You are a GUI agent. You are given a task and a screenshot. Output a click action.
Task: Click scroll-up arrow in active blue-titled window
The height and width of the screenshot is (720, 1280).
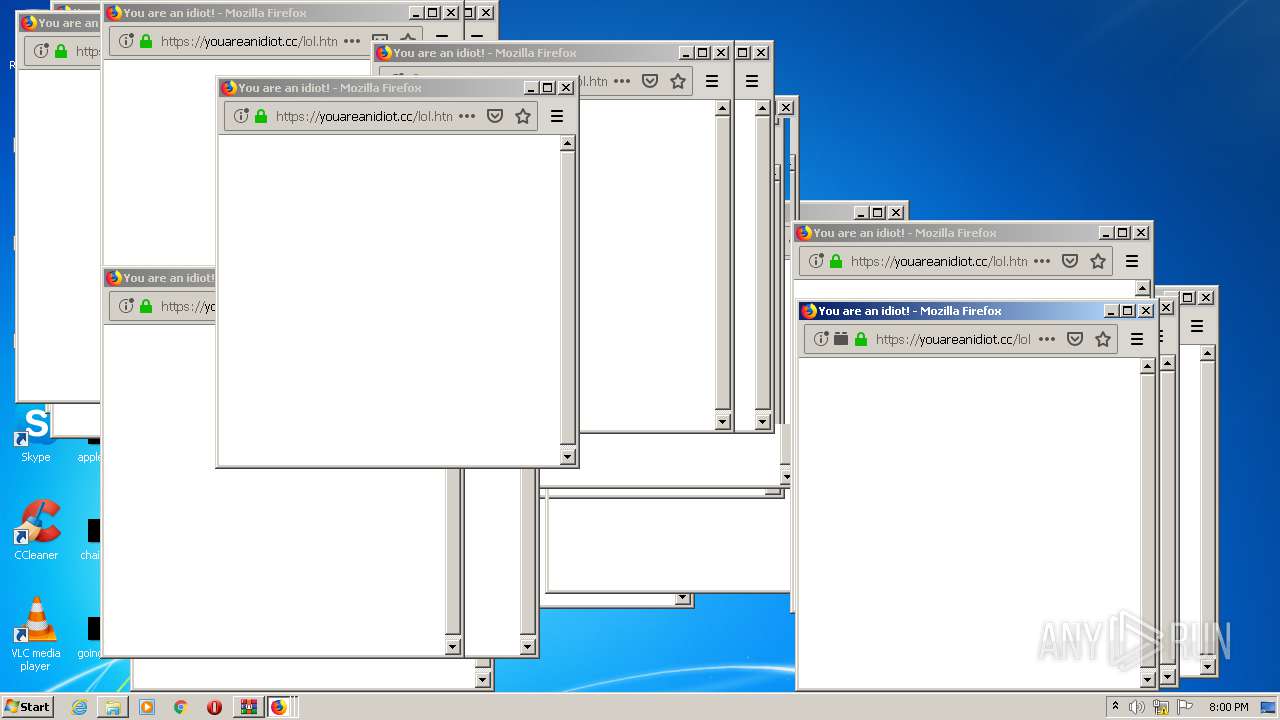pyautogui.click(x=1147, y=367)
